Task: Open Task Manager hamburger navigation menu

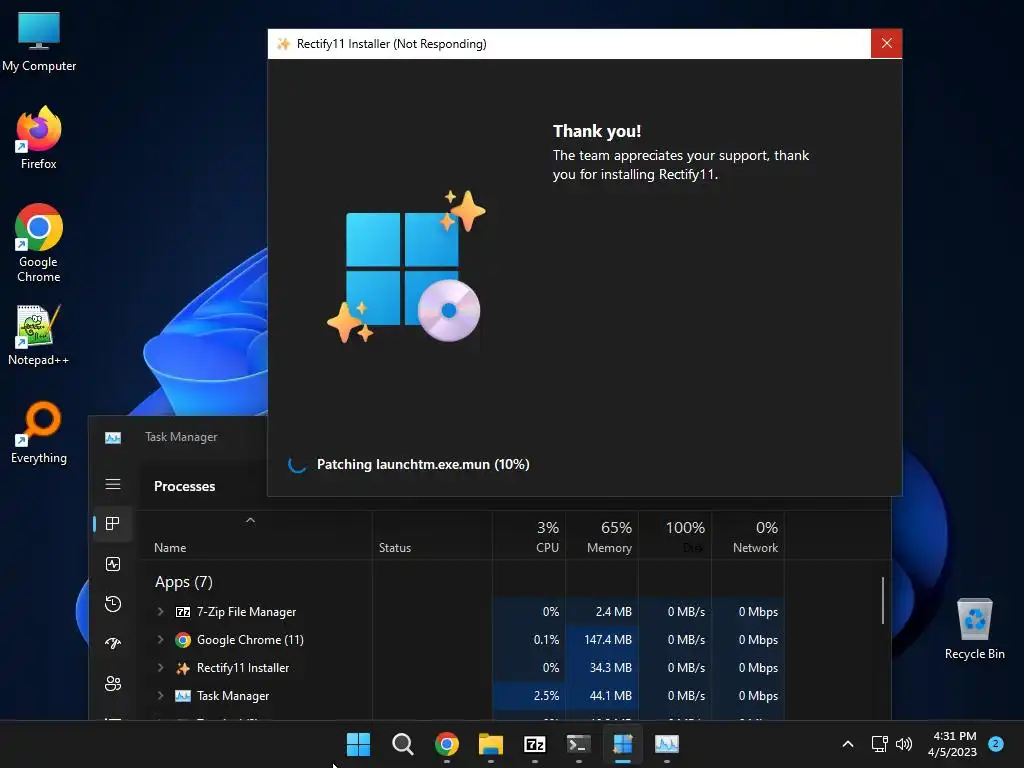Action: 113,484
